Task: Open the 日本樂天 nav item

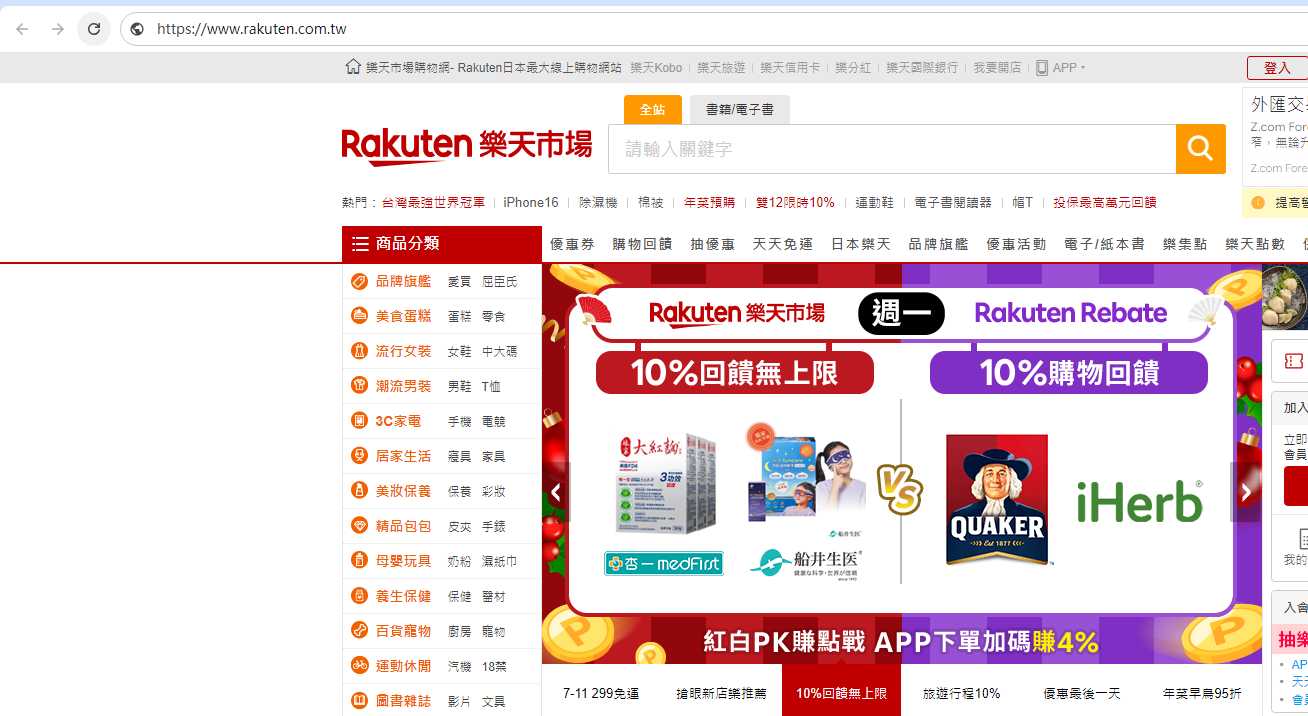Action: click(861, 244)
